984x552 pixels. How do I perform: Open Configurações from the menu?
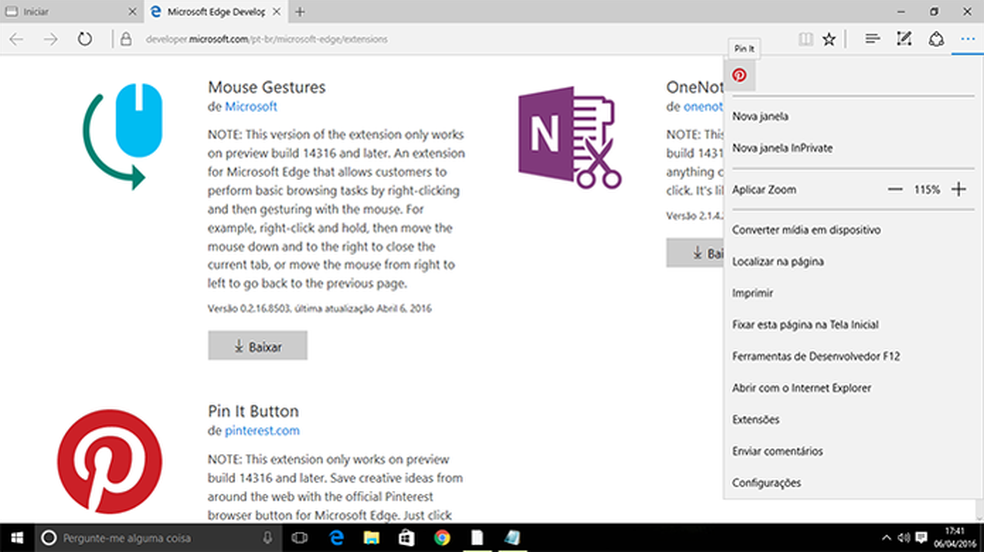coord(766,483)
